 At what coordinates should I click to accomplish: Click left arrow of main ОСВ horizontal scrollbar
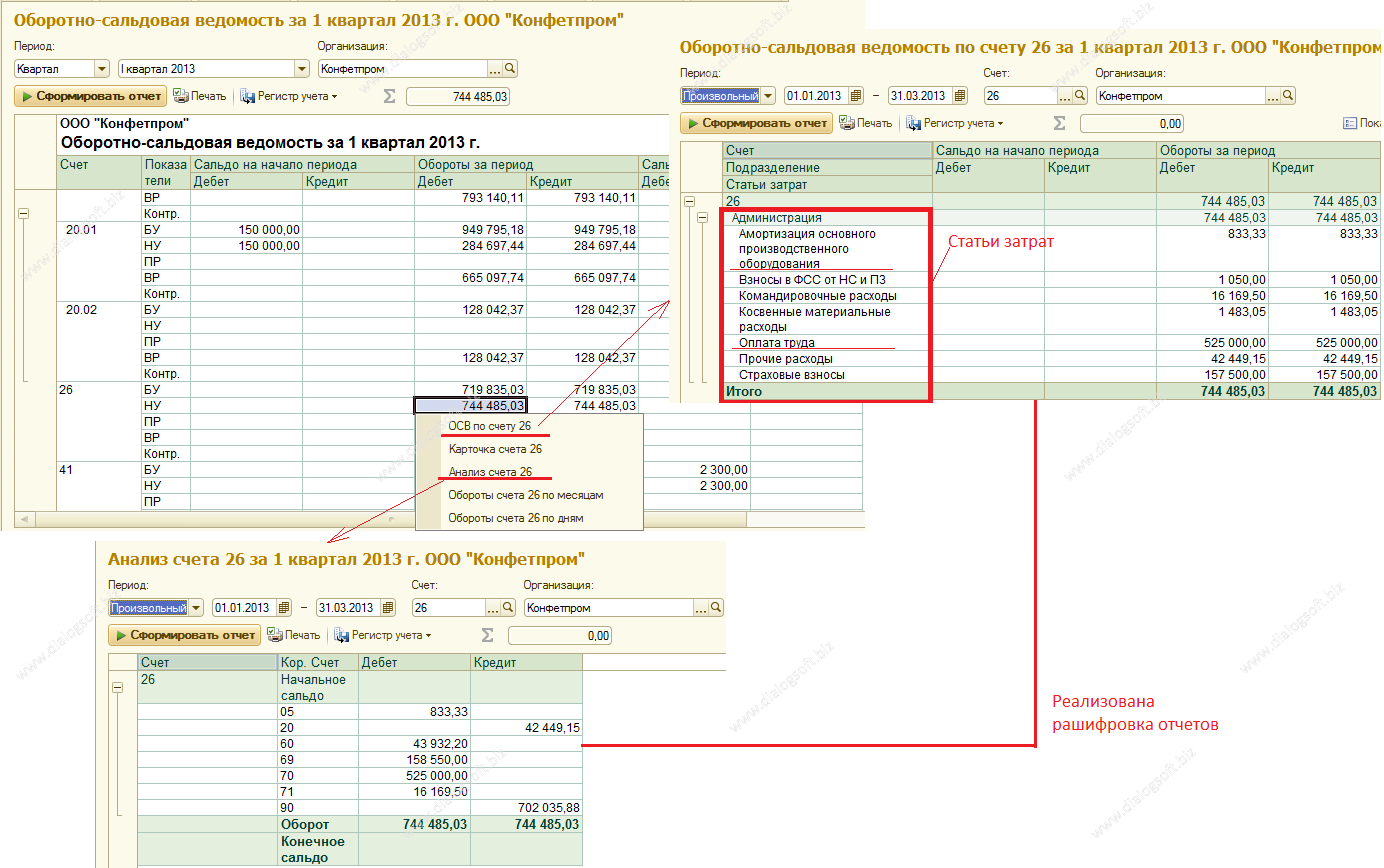(x=23, y=519)
